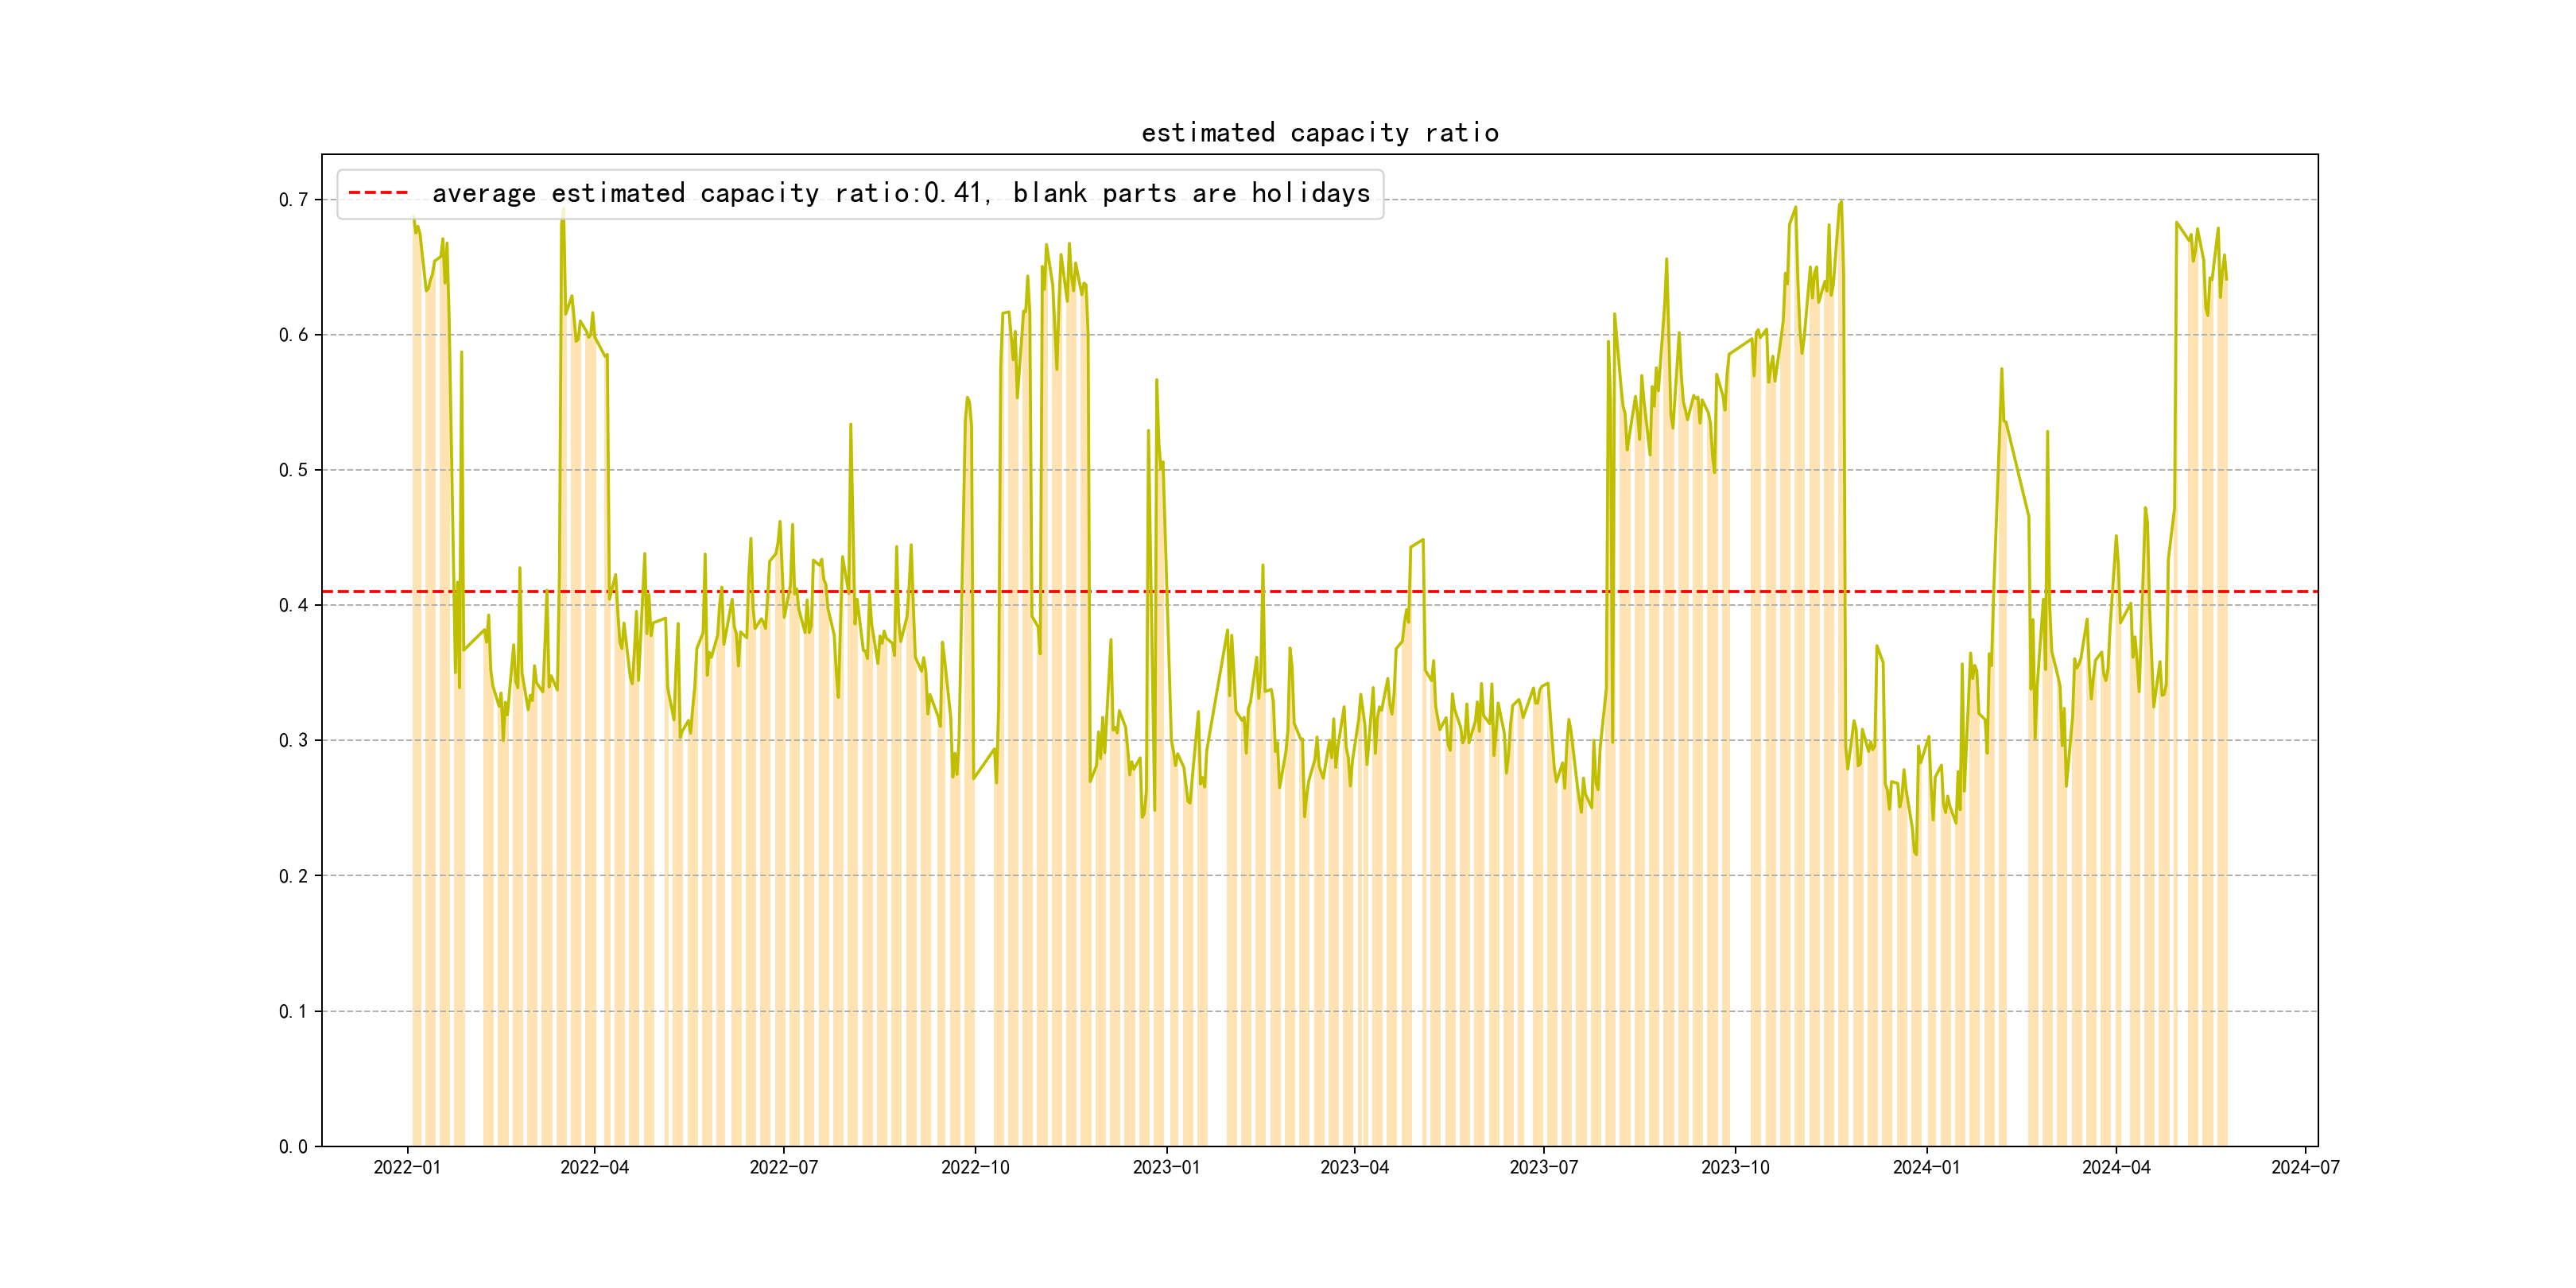Click the 2023-04 x-axis label
Image resolution: width=2576 pixels, height=1288 pixels.
click(x=1354, y=1167)
